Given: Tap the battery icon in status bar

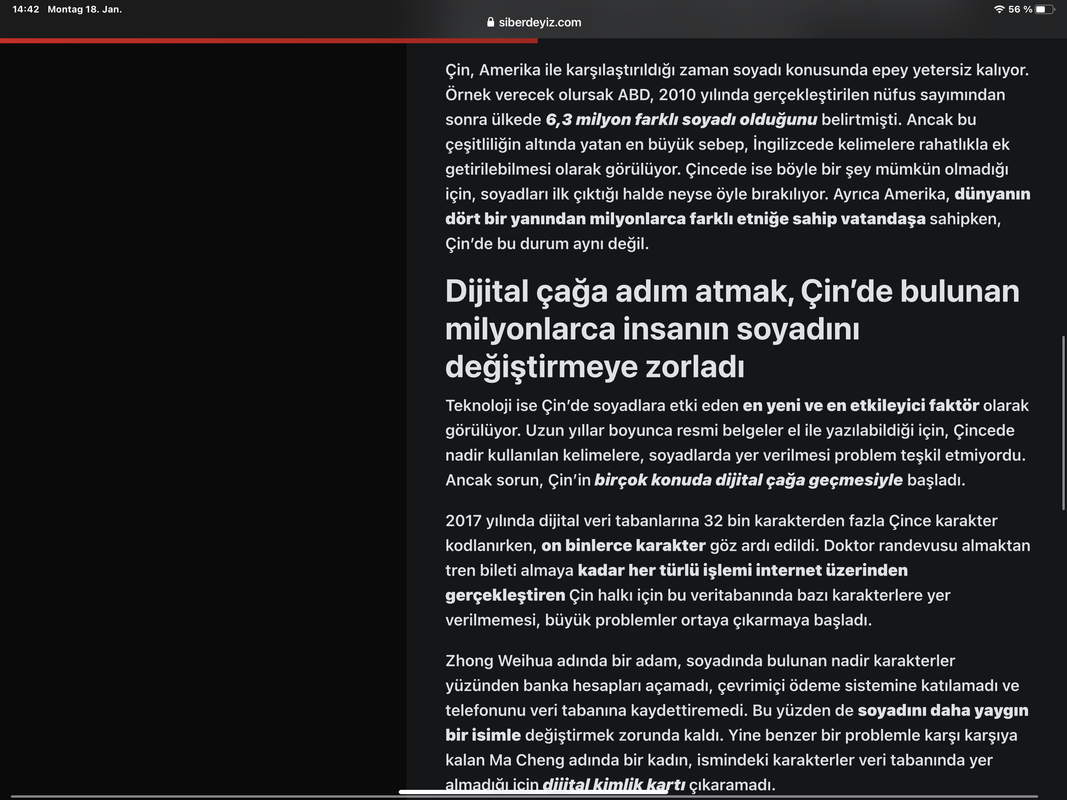Looking at the screenshot, I should coord(1045,10).
